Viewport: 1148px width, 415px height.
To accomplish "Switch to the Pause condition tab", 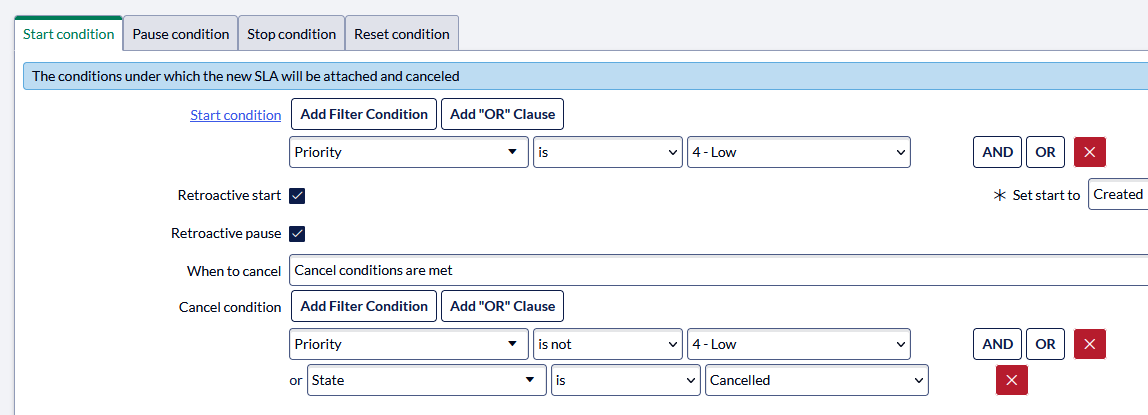I will (x=181, y=34).
